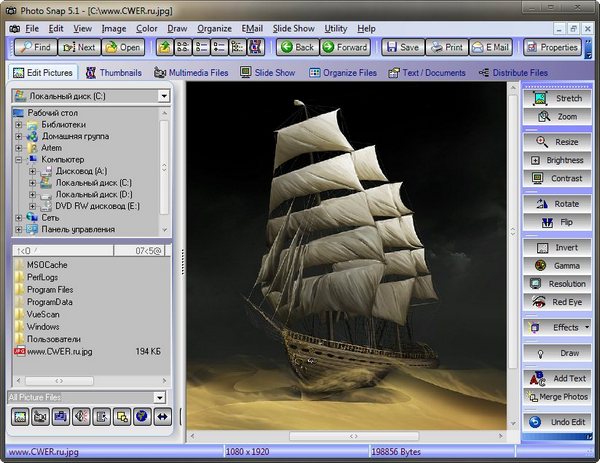Image resolution: width=600 pixels, height=463 pixels.
Task: Open the Slide Show menu
Action: coord(294,29)
